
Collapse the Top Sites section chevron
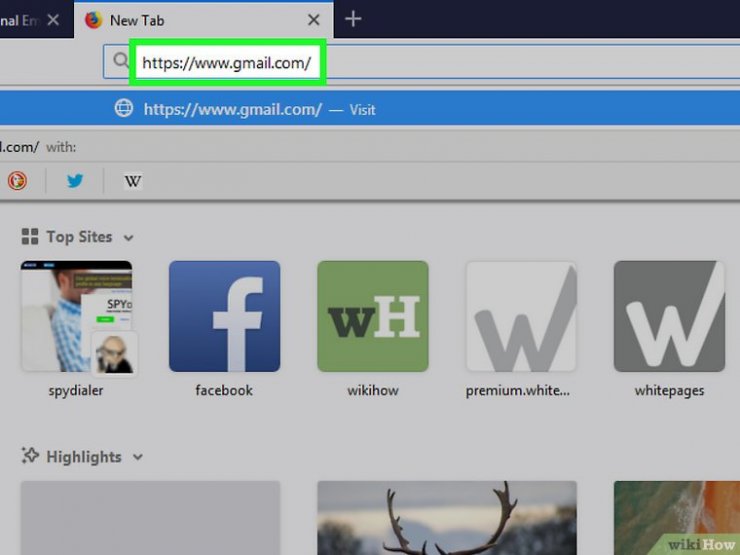click(128, 237)
